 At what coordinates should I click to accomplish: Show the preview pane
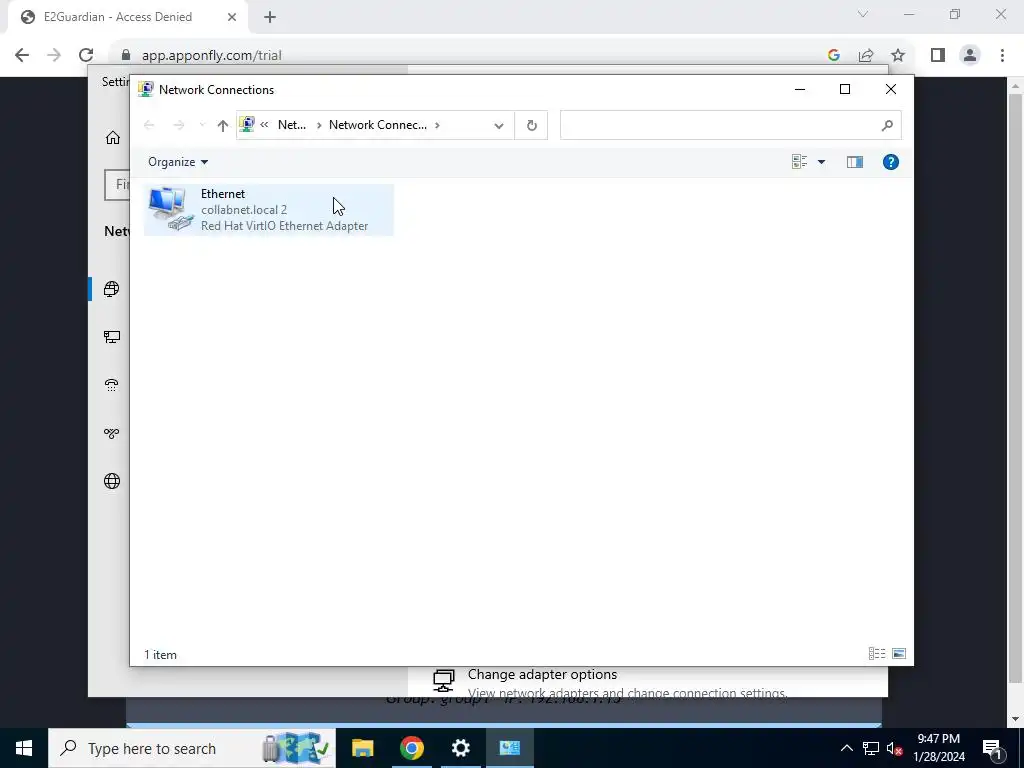855,162
